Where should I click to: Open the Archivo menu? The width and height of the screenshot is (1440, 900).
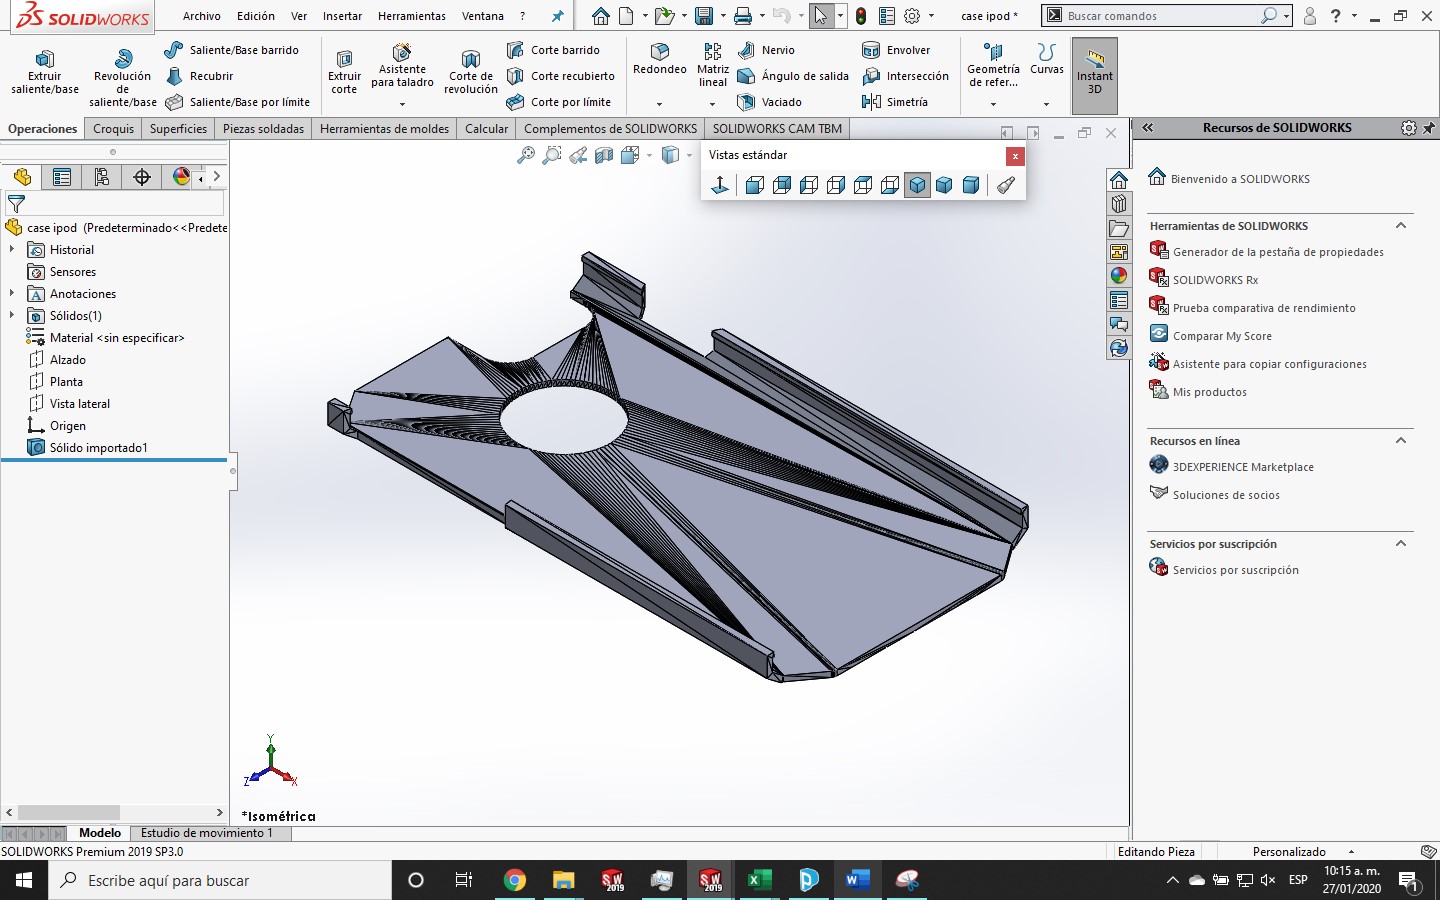[201, 16]
